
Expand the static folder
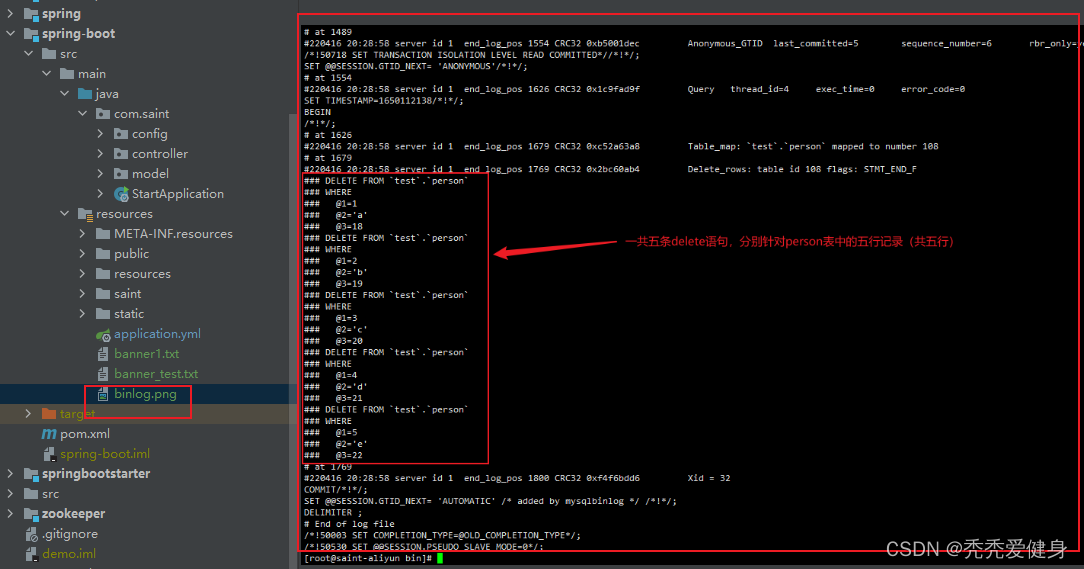click(x=82, y=314)
